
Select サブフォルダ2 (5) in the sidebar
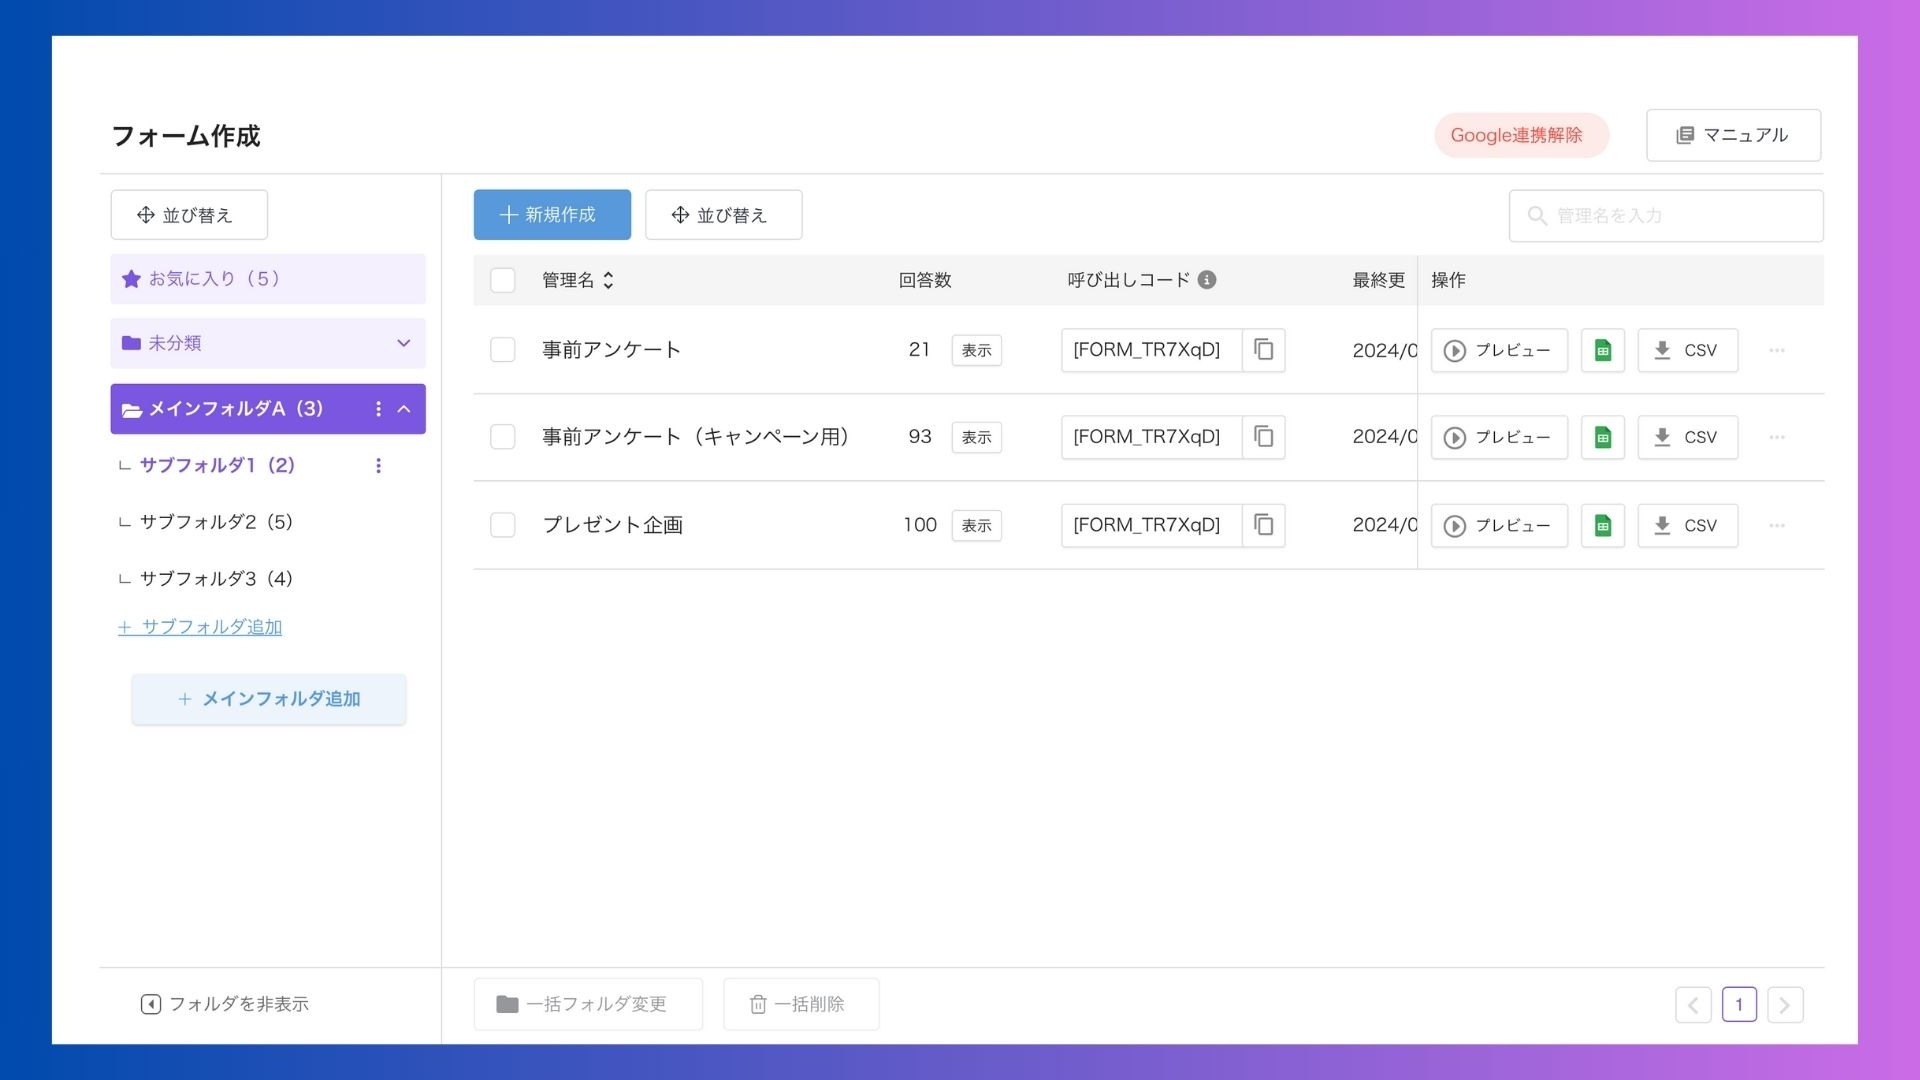[216, 522]
